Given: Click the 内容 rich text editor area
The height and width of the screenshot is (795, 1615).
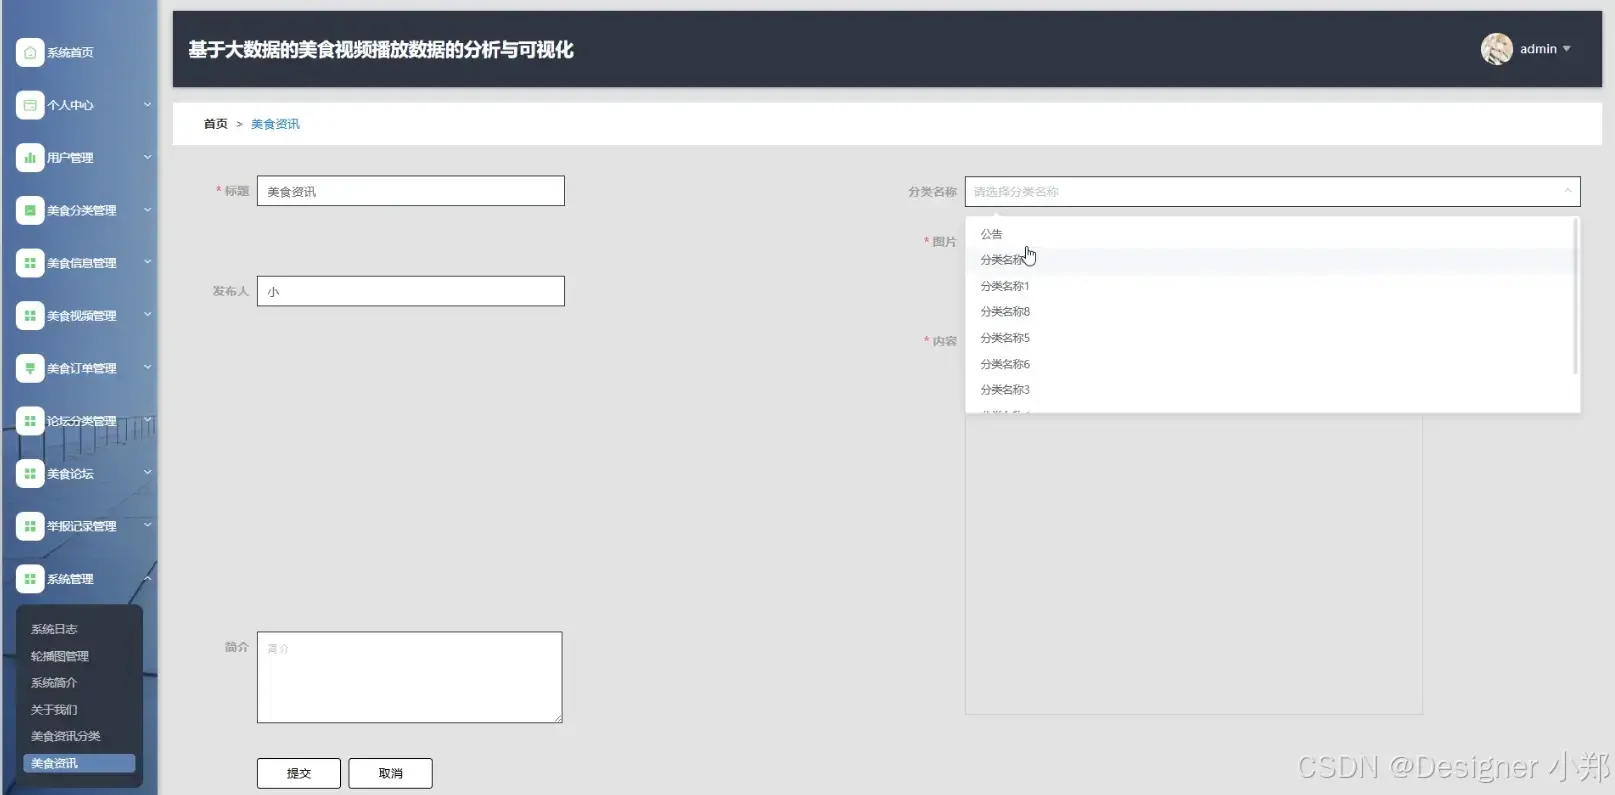Looking at the screenshot, I should pos(1193,565).
